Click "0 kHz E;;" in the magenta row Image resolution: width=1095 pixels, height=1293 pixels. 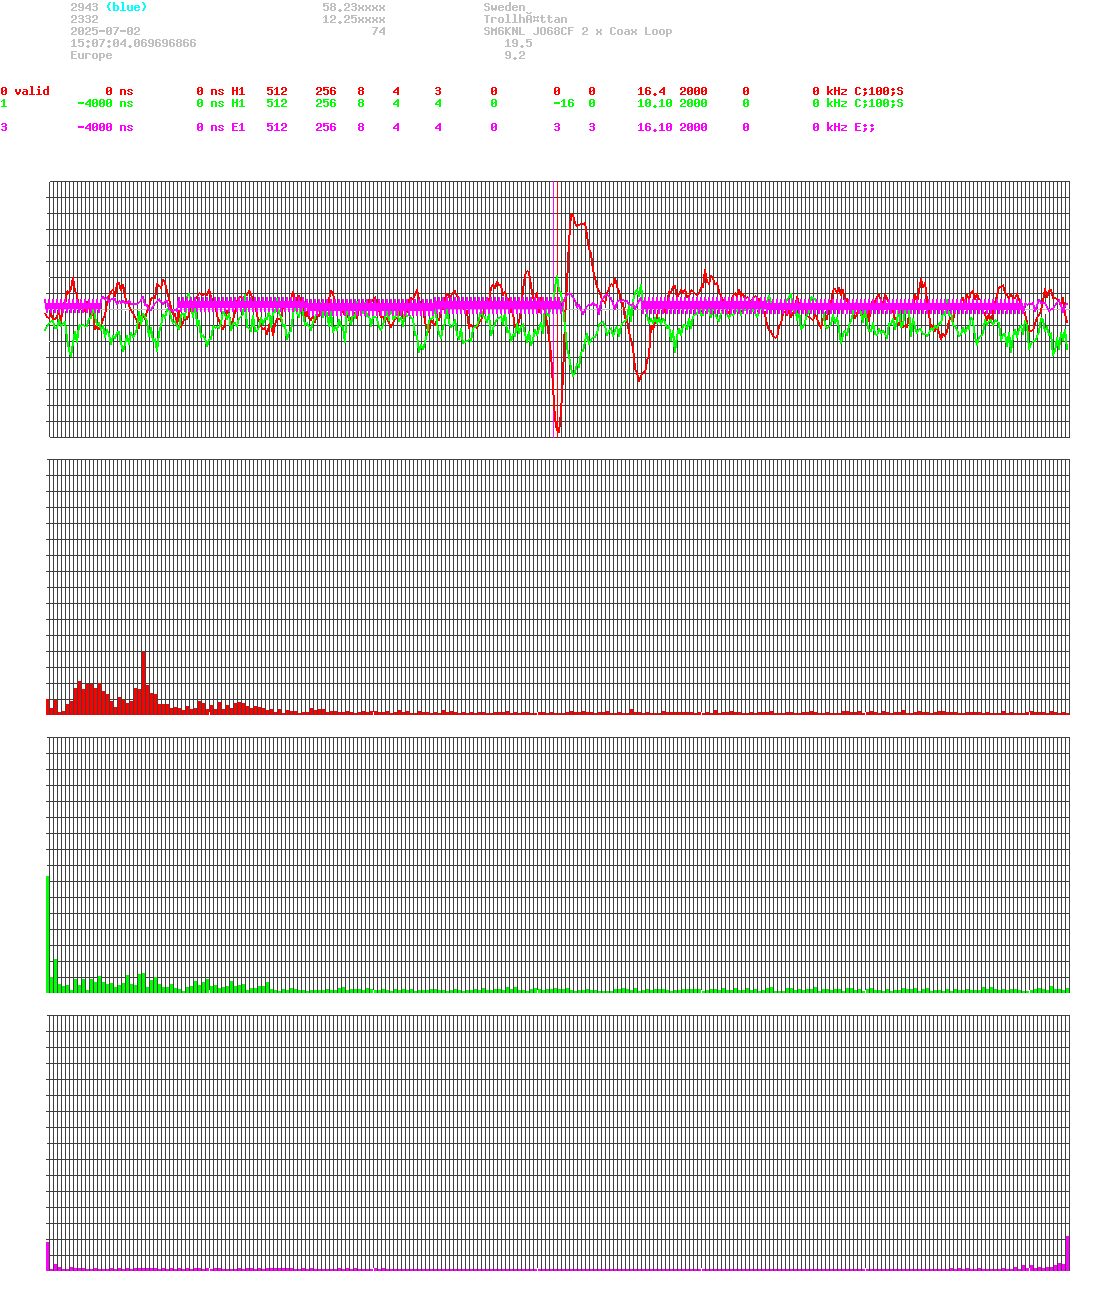(844, 127)
